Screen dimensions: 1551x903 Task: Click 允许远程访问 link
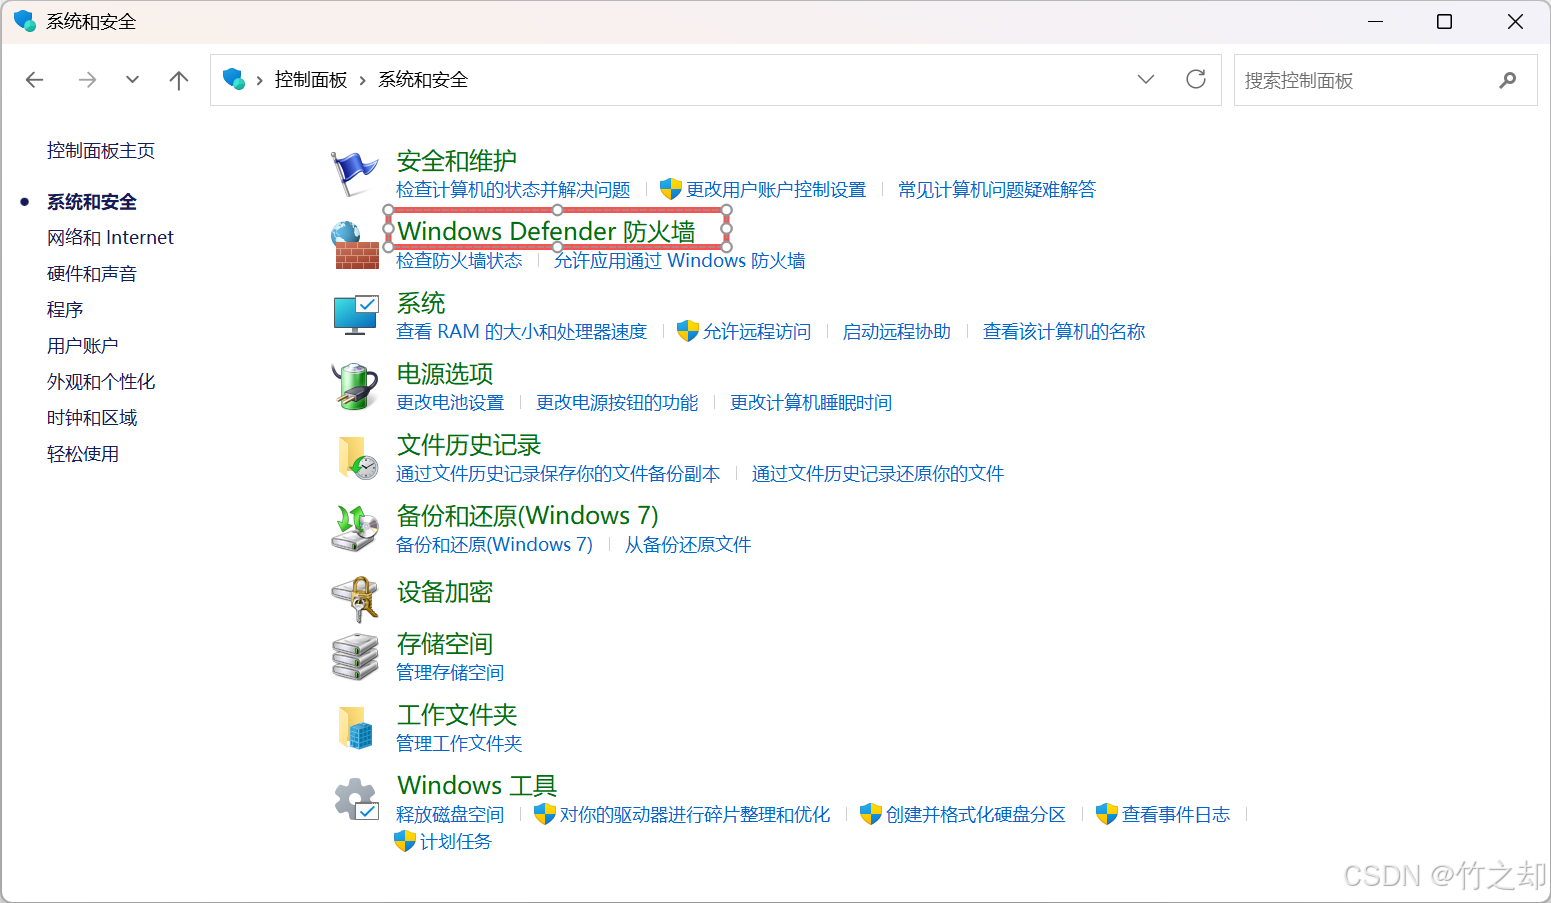pyautogui.click(x=757, y=332)
